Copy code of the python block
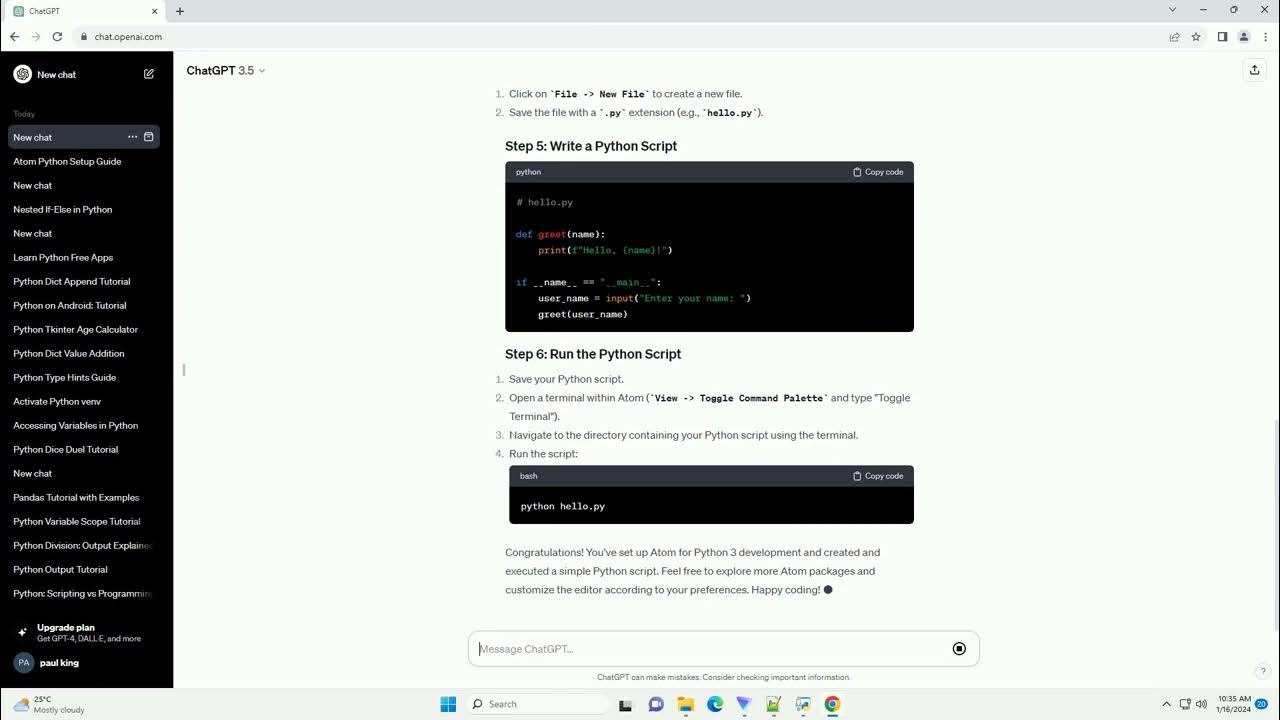Image resolution: width=1280 pixels, height=720 pixels. (x=878, y=172)
